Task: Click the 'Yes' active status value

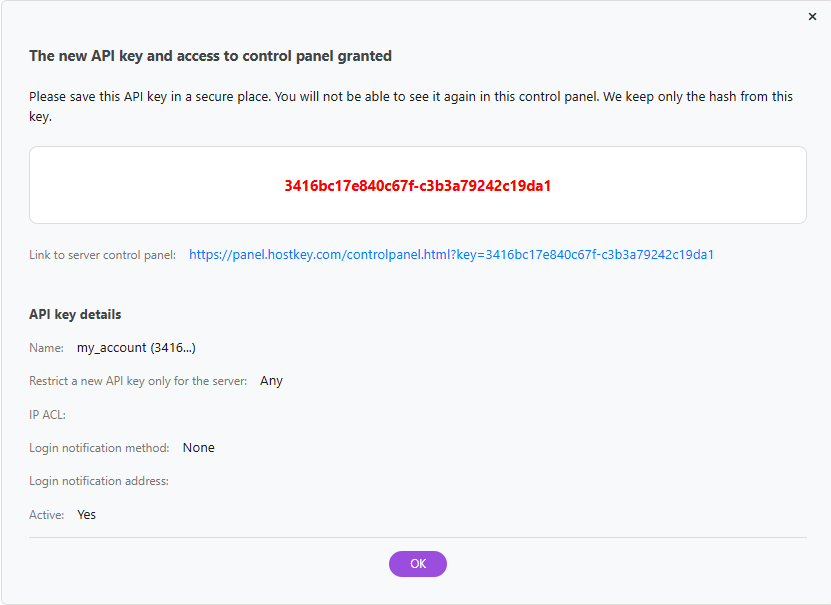Action: 86,515
